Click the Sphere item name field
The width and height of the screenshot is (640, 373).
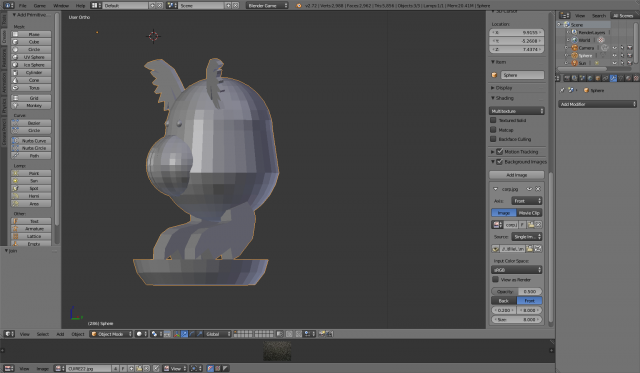[522, 75]
